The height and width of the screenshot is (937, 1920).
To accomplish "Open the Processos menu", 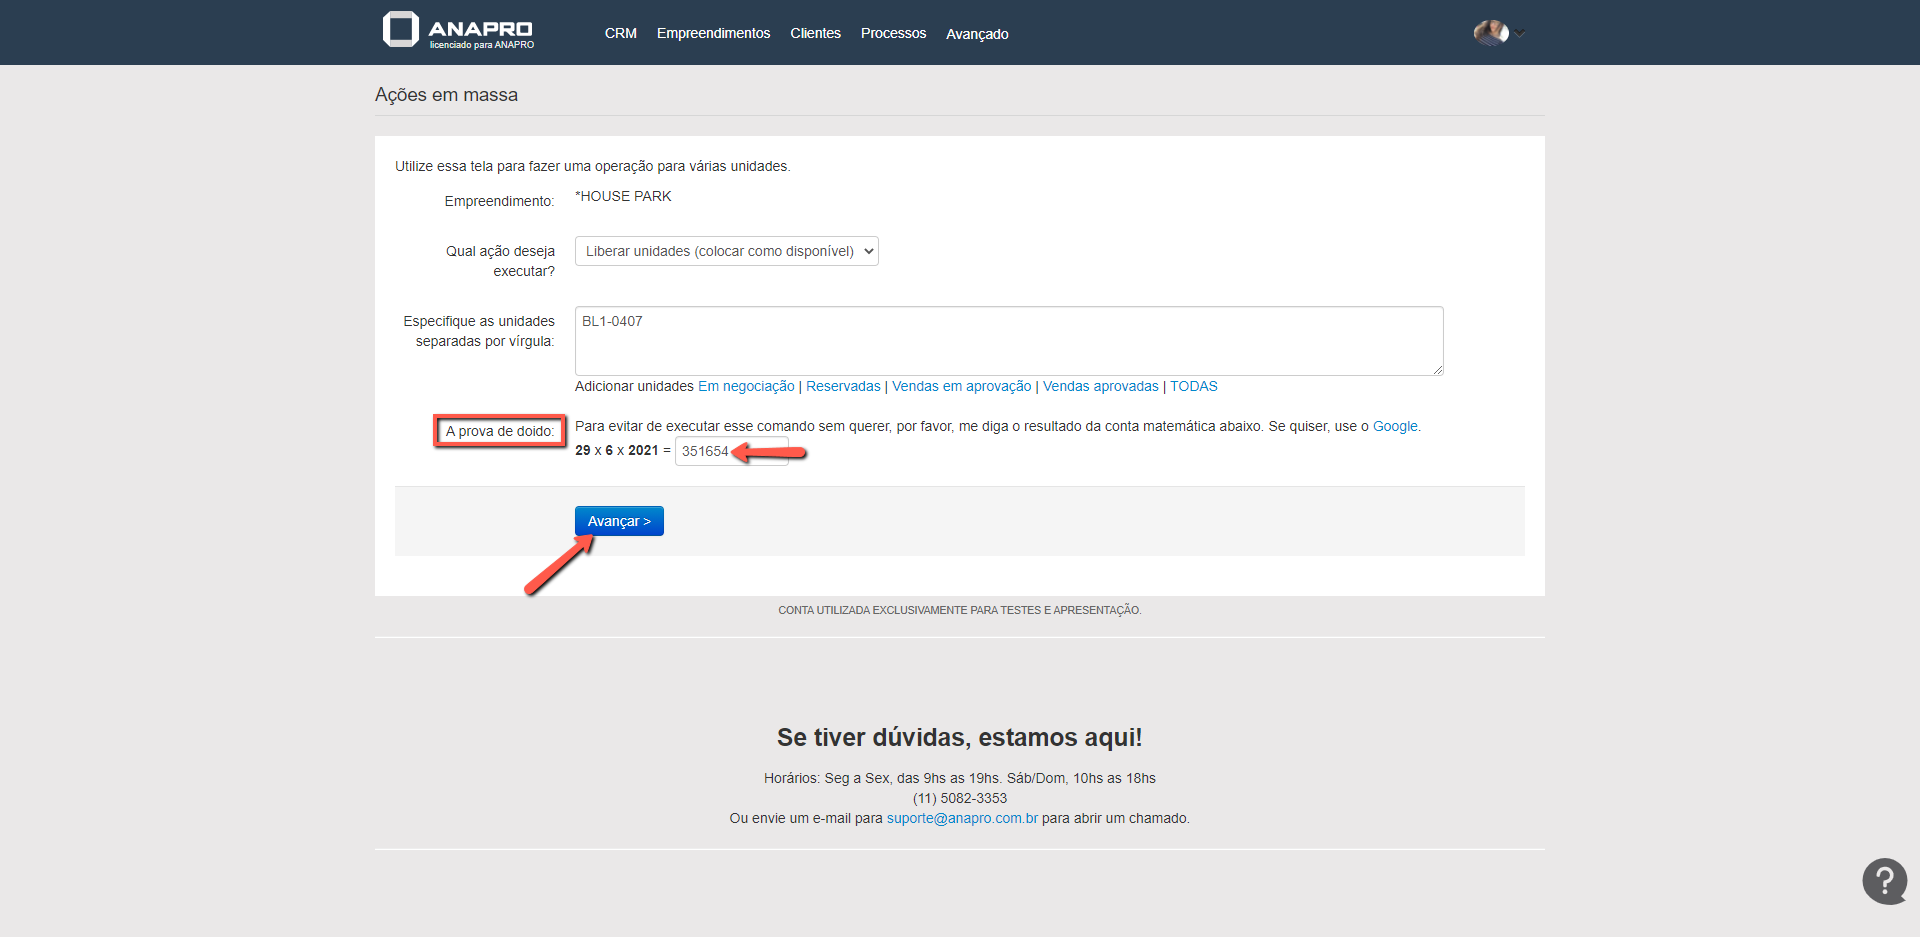I will point(893,33).
